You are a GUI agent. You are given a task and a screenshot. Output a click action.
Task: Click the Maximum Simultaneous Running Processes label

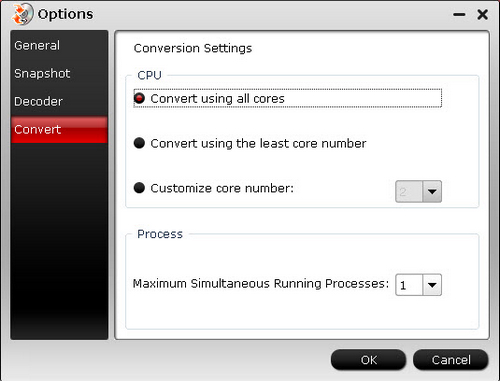coord(261,284)
